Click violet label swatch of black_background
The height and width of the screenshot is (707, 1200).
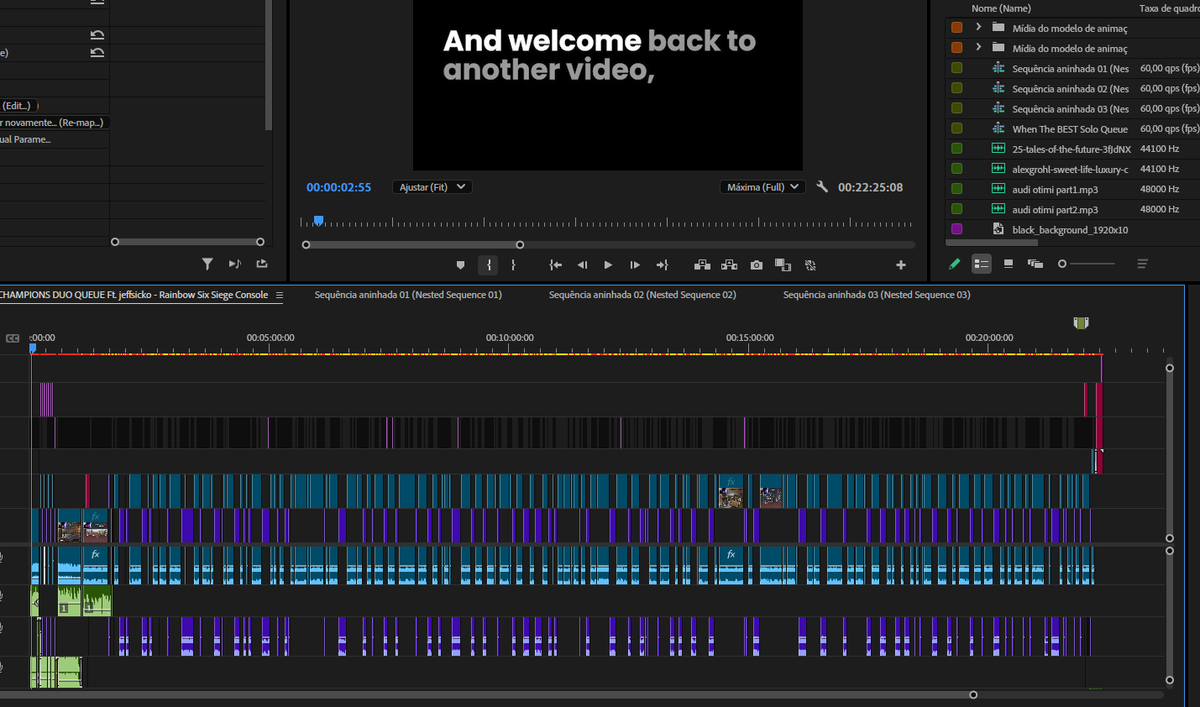(957, 229)
